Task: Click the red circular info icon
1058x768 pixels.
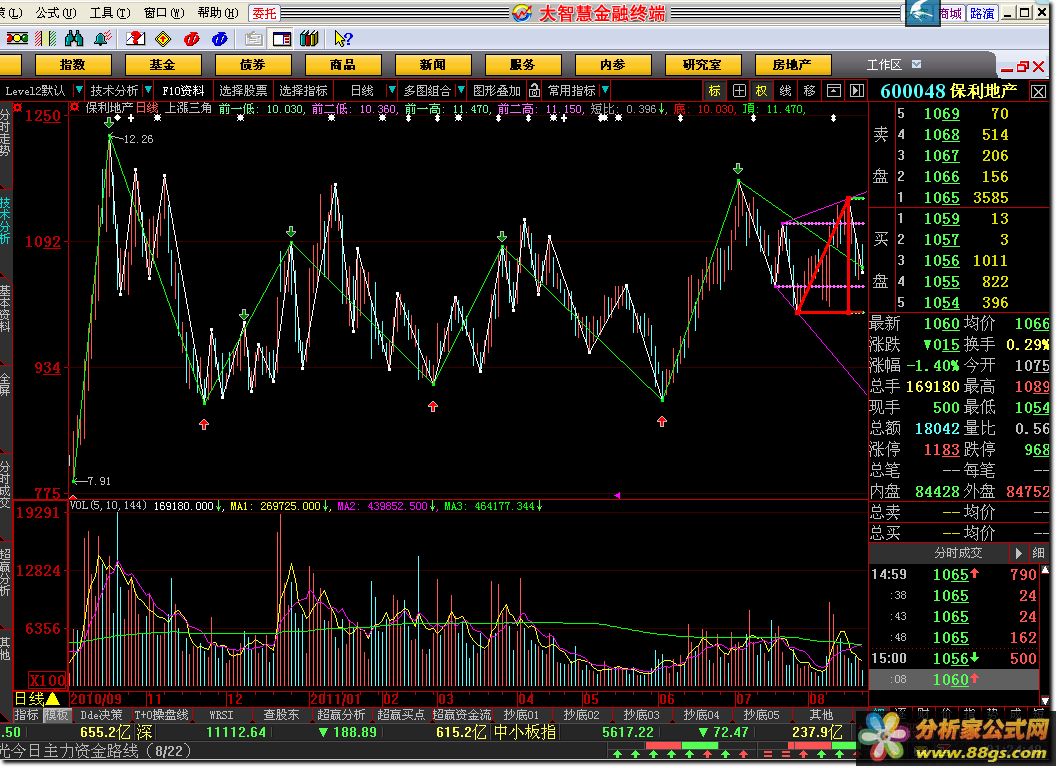Action: 192,38
